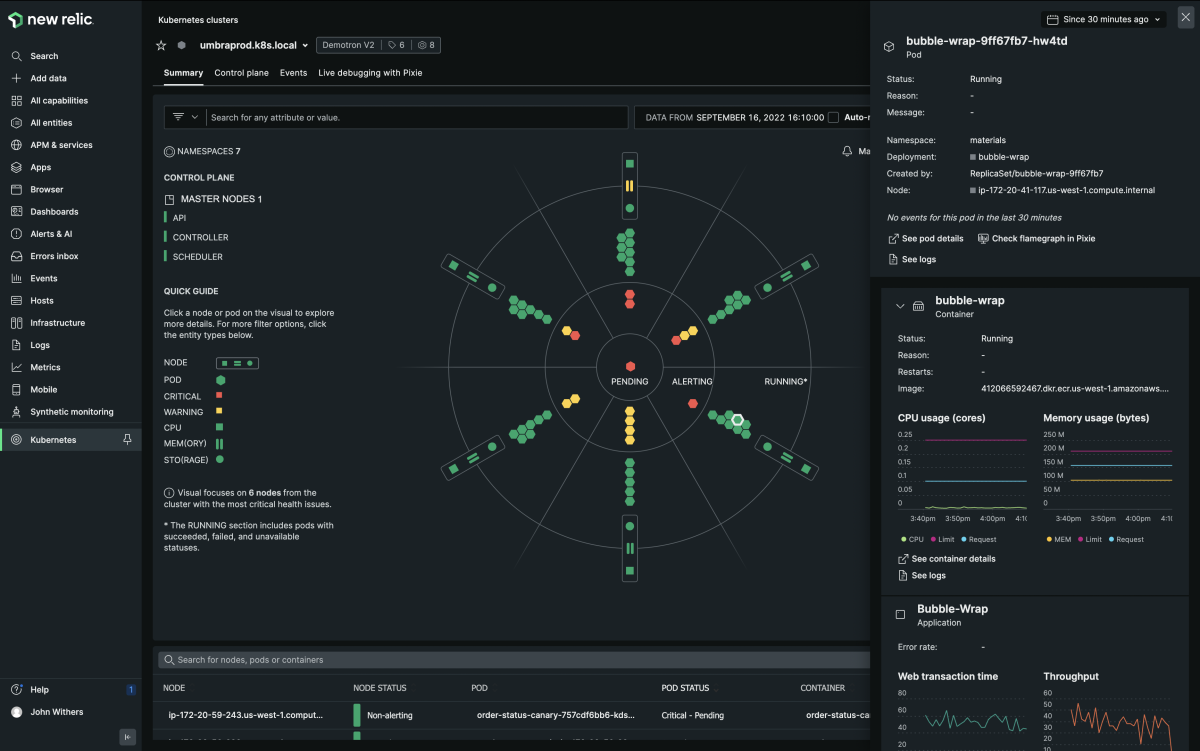Toggle the Bubble-Wrap application checkbox
Screen dimensions: 1200x751
click(x=900, y=614)
